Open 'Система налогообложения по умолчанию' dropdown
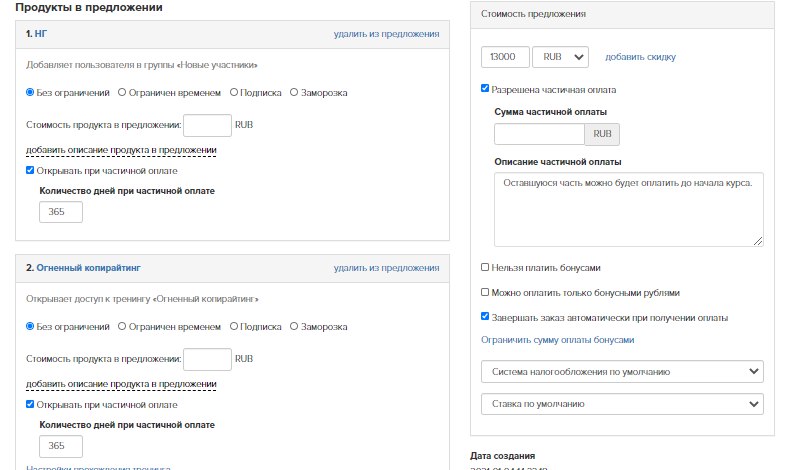This screenshot has width=785, height=470. point(622,372)
